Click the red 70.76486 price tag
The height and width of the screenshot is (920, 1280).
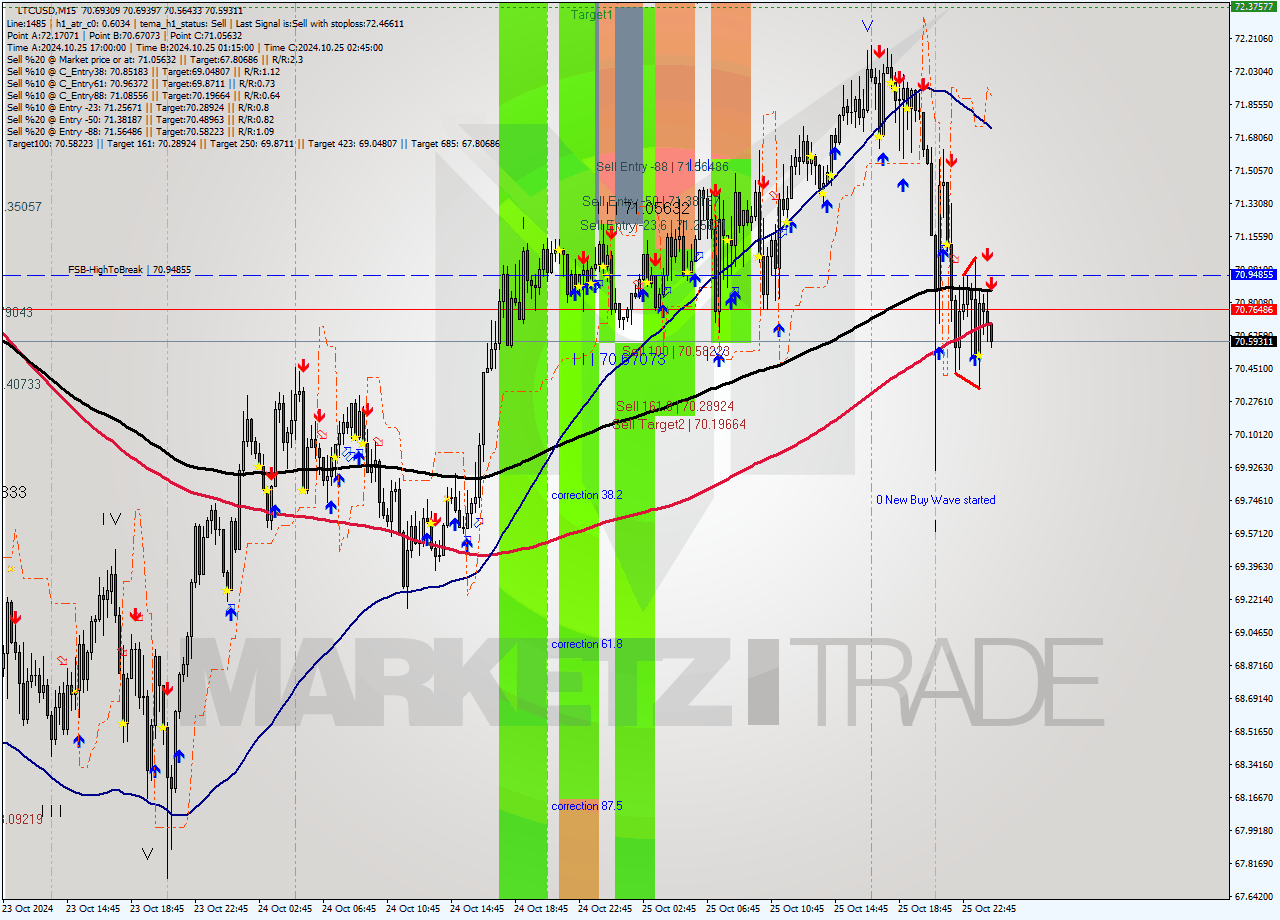(1254, 310)
